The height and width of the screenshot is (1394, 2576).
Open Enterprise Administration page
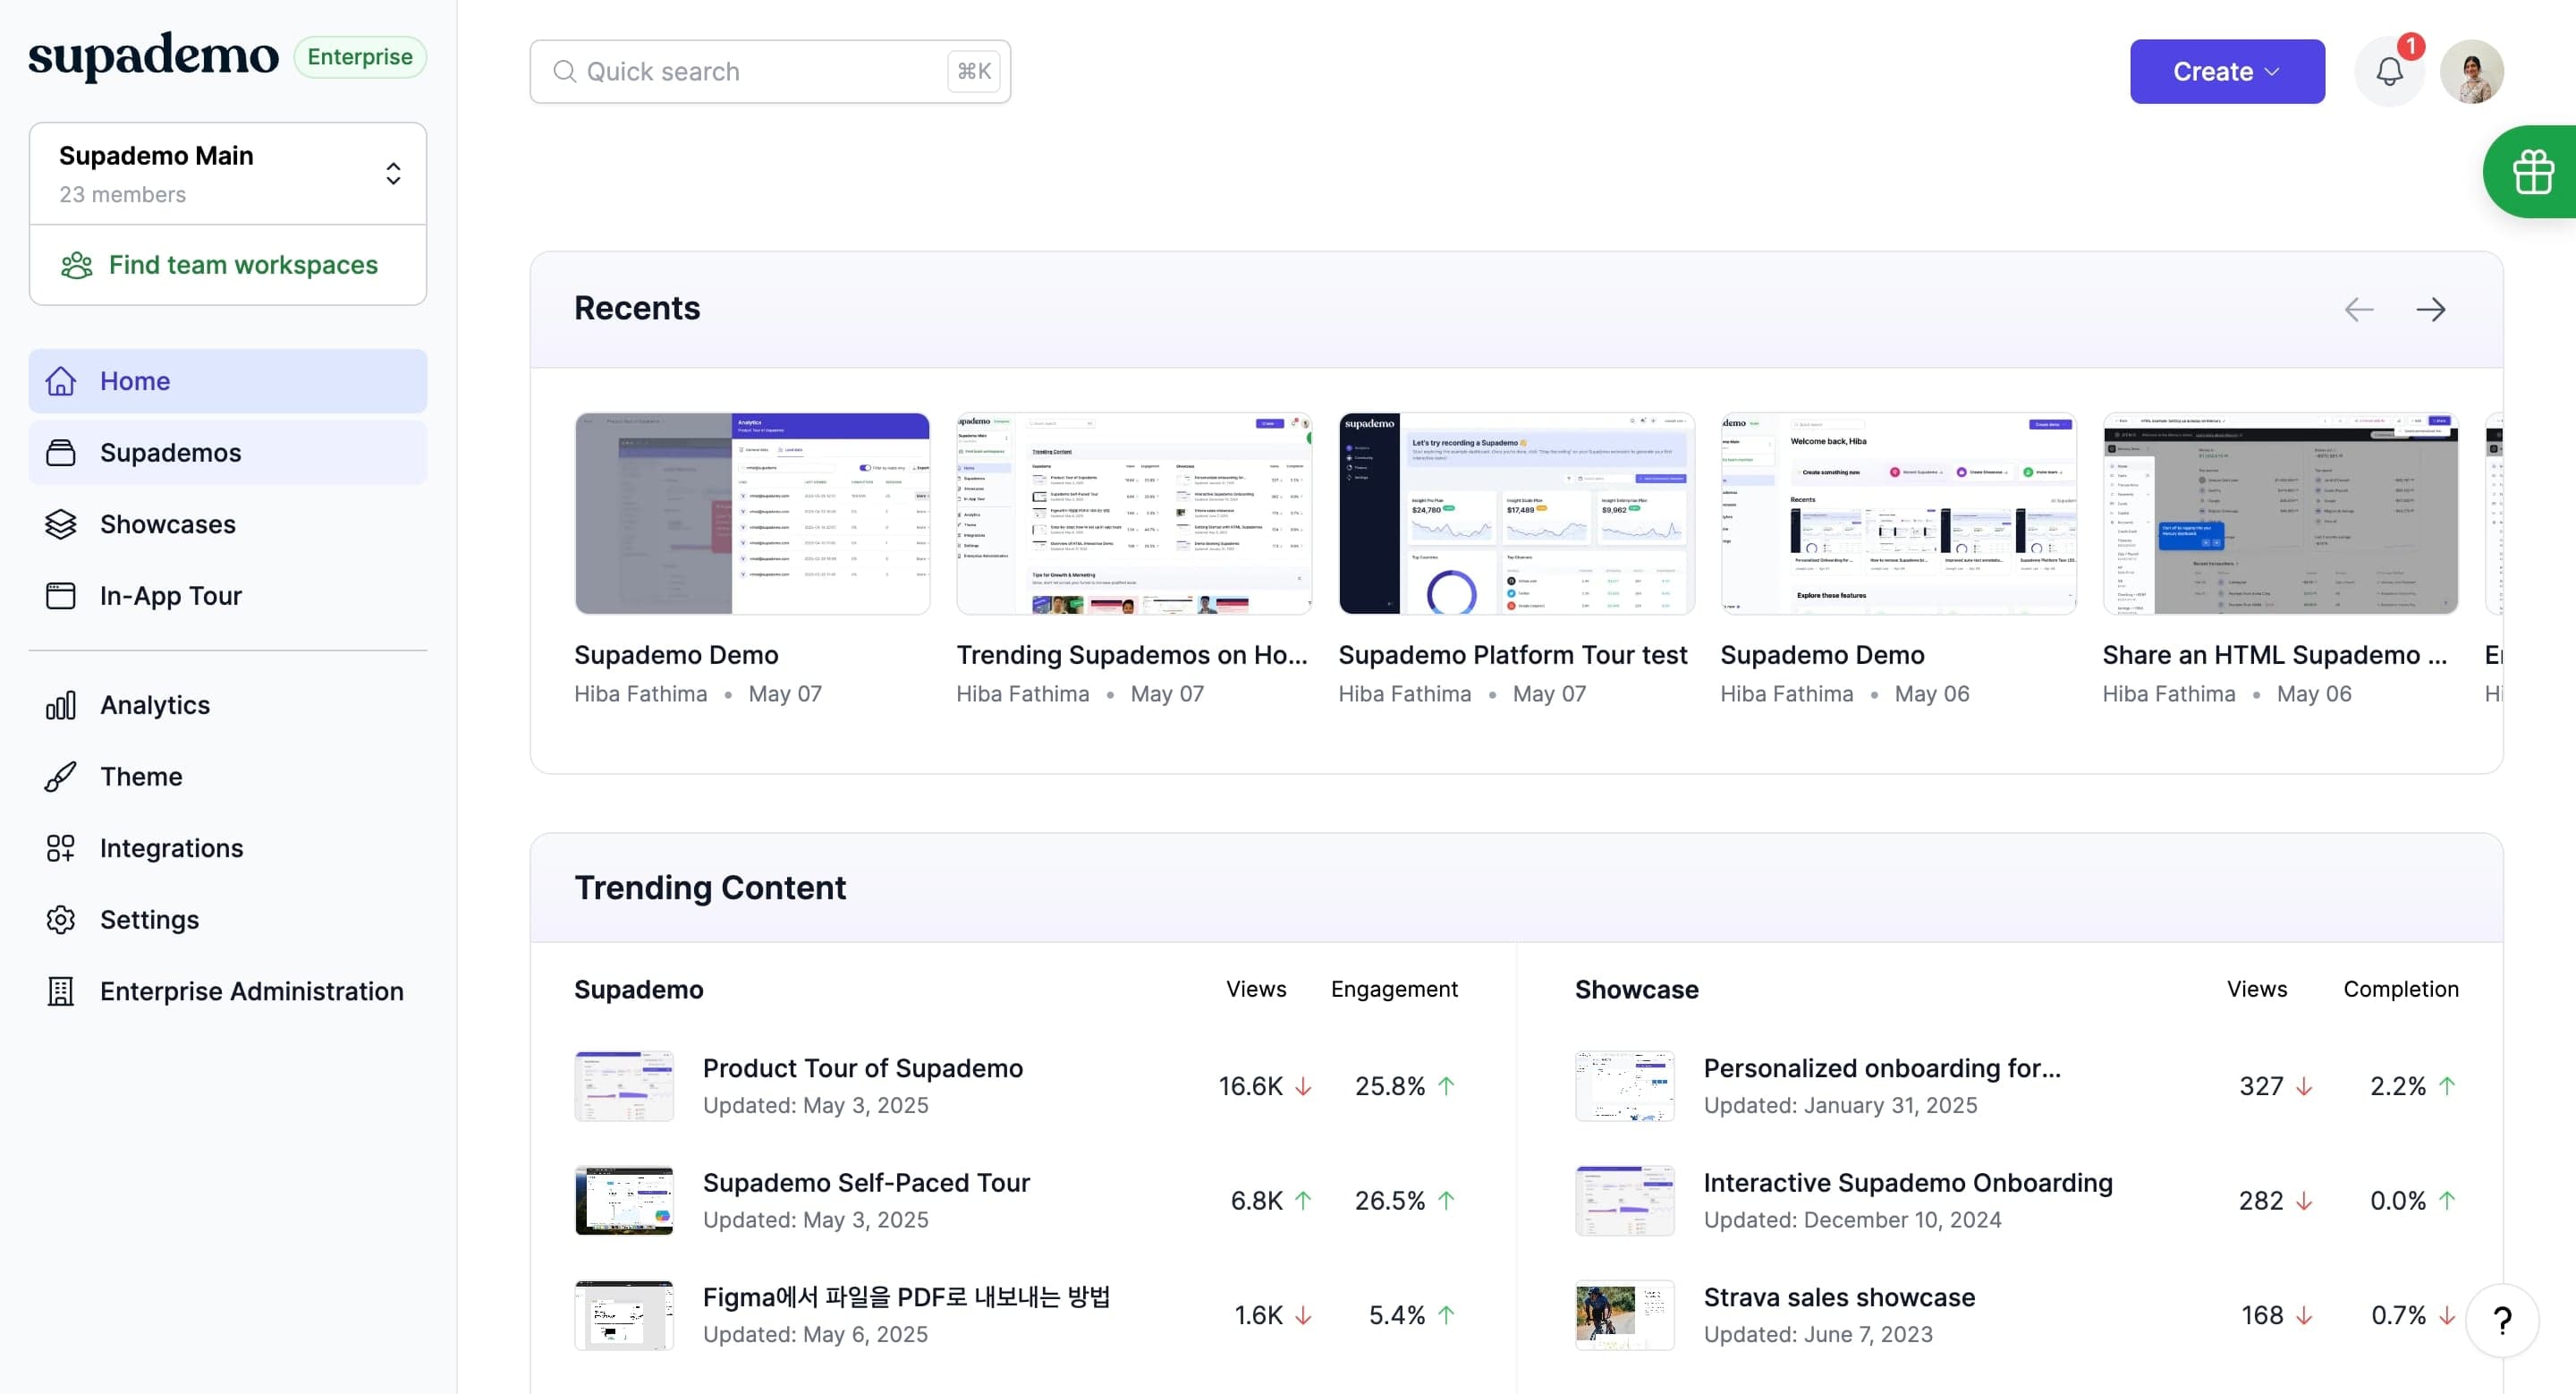(x=228, y=991)
